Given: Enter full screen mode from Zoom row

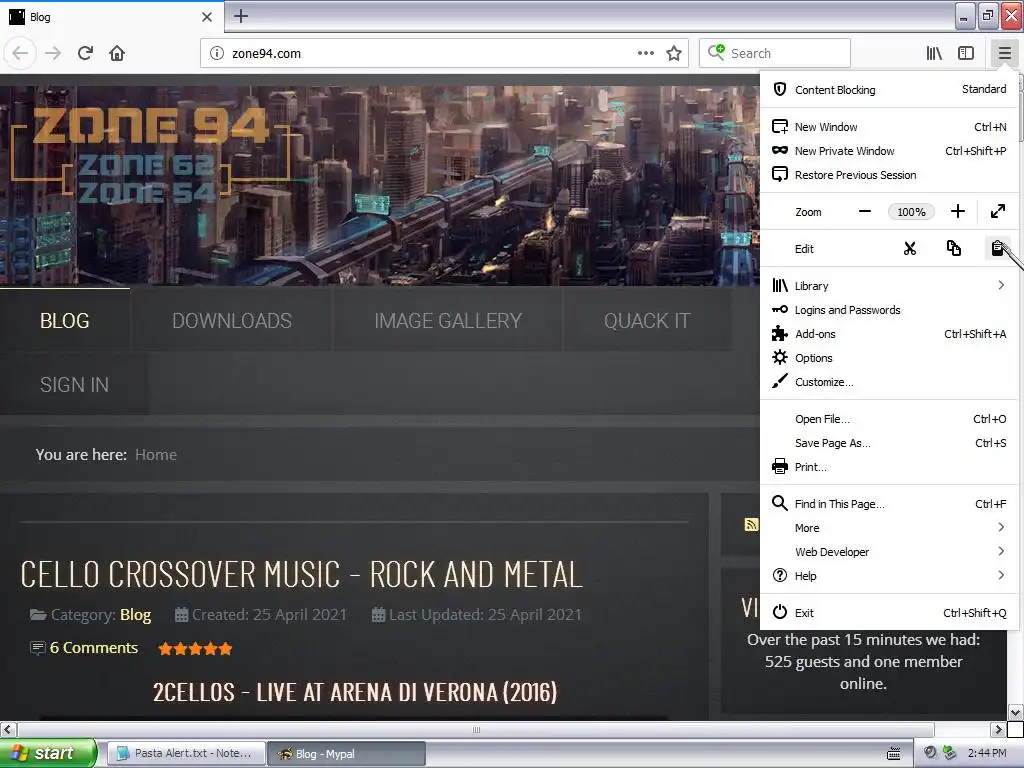Looking at the screenshot, I should click(x=998, y=211).
